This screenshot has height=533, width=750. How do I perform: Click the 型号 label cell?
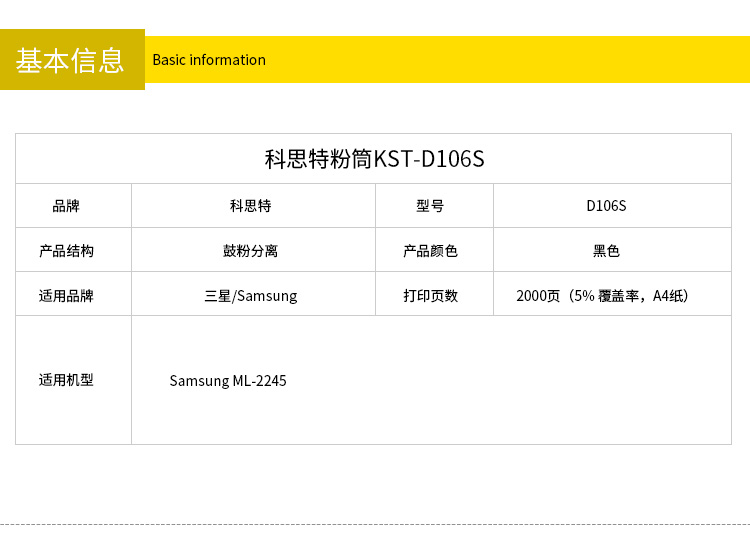[x=430, y=206]
